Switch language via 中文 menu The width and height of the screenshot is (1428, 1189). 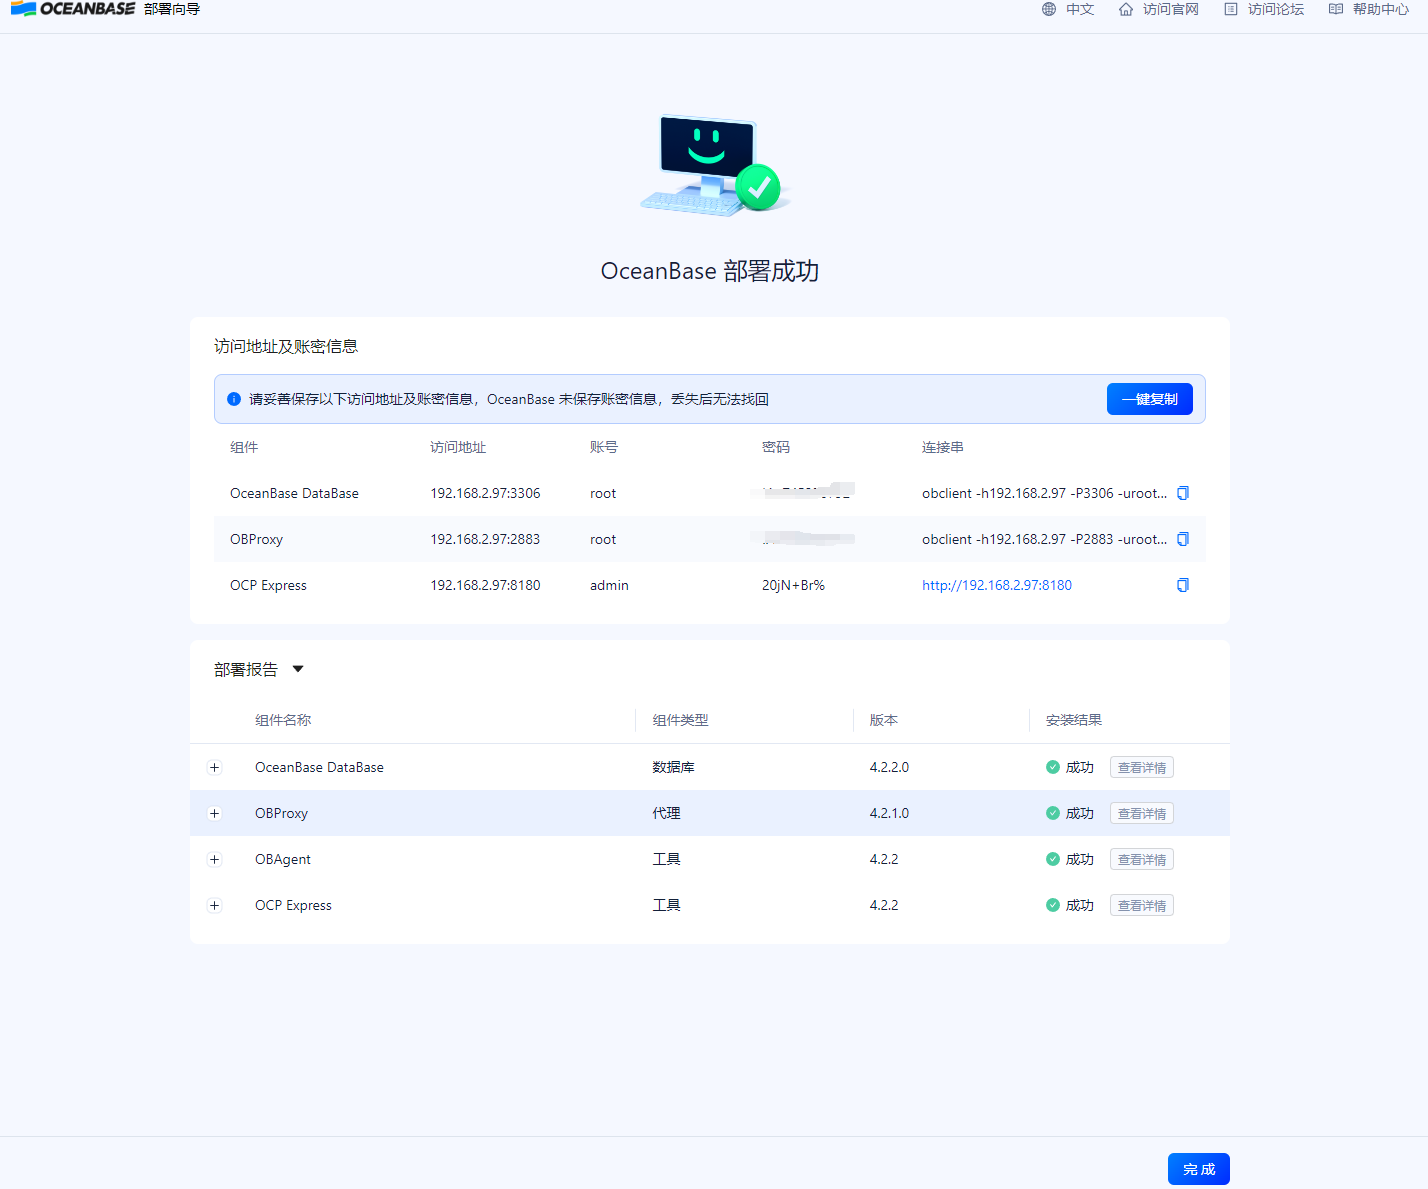pos(1080,9)
